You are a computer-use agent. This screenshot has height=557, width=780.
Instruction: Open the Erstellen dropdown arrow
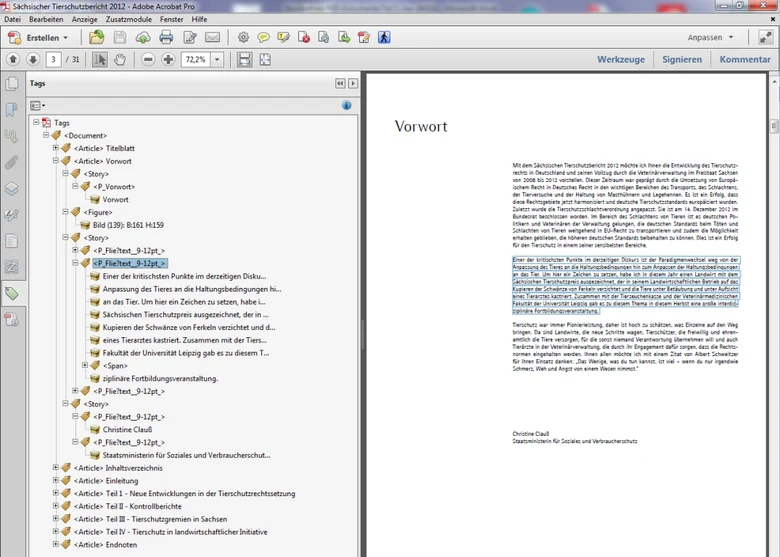tap(65, 38)
